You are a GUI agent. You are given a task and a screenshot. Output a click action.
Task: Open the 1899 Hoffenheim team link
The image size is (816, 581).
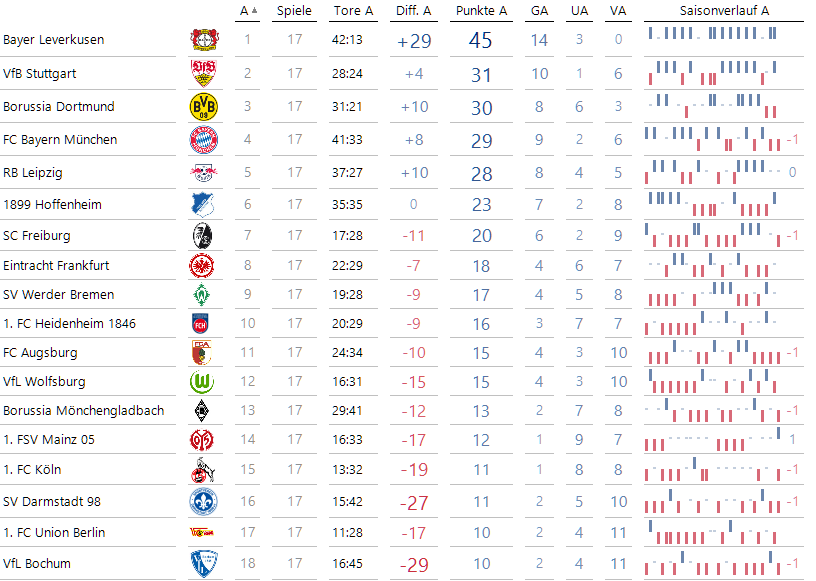click(52, 205)
